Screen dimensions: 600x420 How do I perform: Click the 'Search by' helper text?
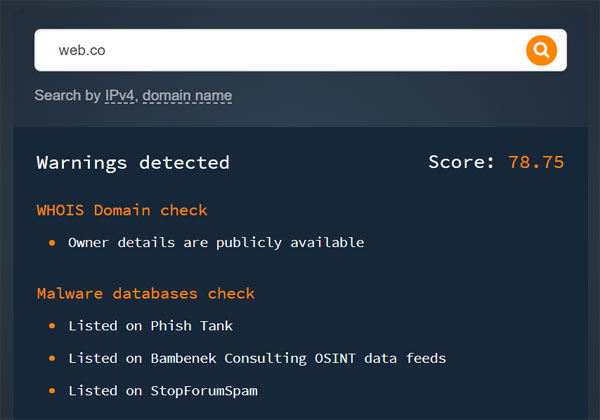pos(67,96)
